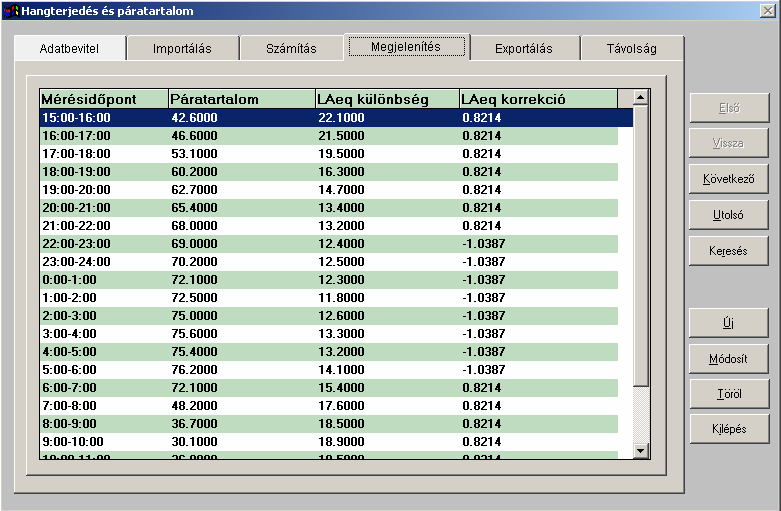781x511 pixels.
Task: Open the Importálás tab
Action: pyautogui.click(x=182, y=48)
